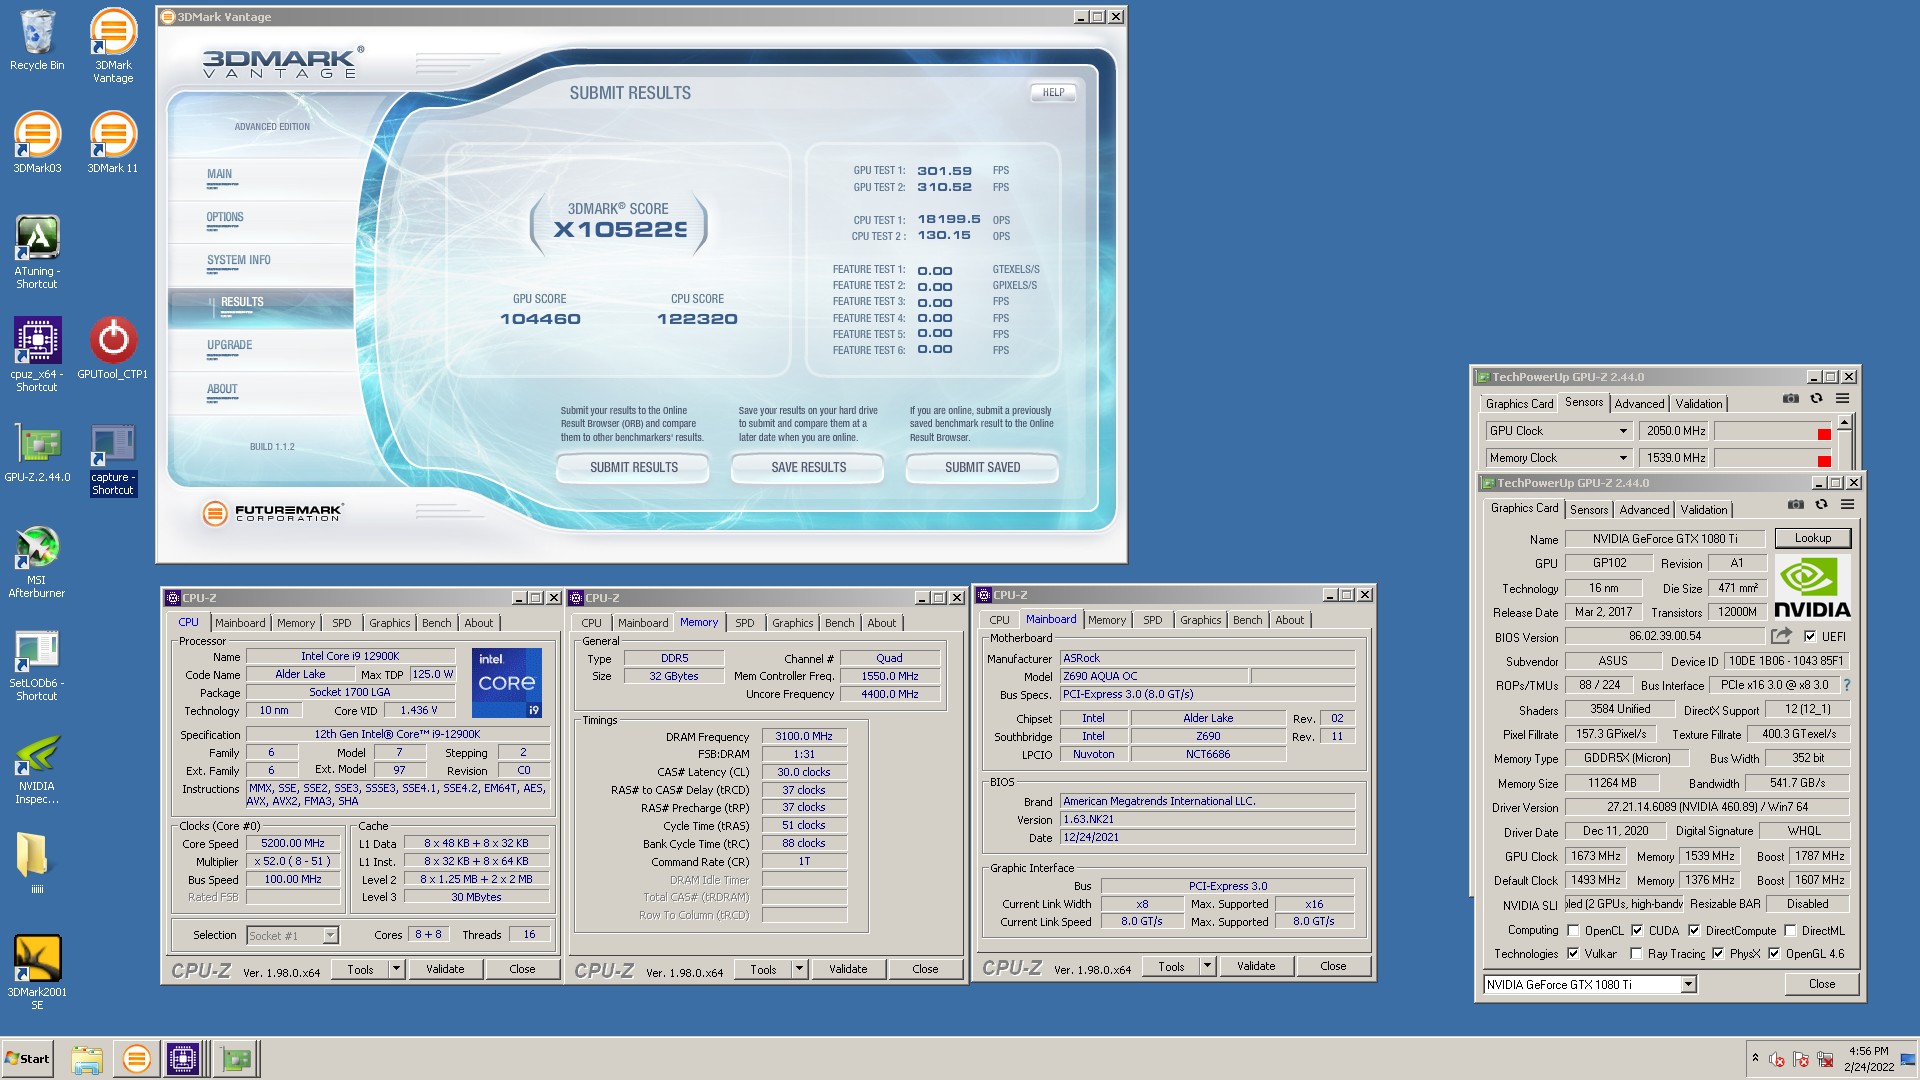Open hamburger menu in GPU-Z Sensors window

[1842, 399]
